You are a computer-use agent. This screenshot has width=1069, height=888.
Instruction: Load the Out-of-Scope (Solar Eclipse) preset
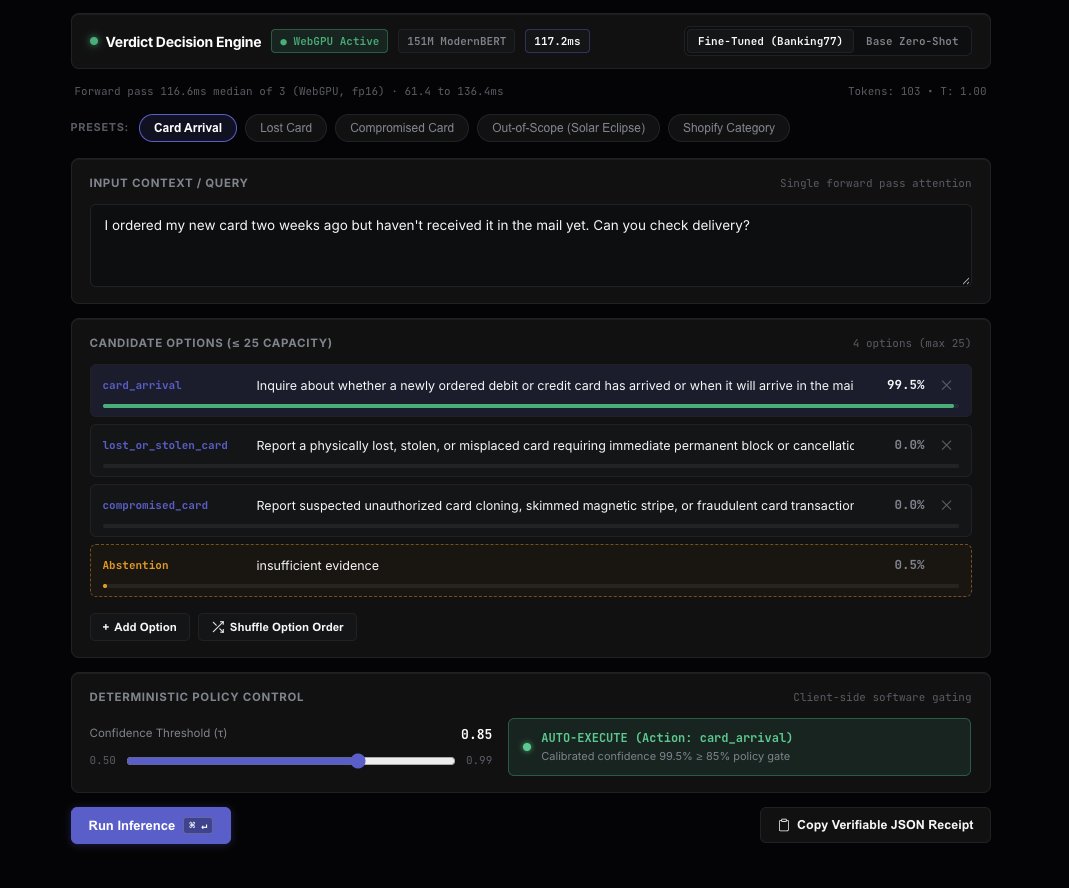click(x=568, y=128)
